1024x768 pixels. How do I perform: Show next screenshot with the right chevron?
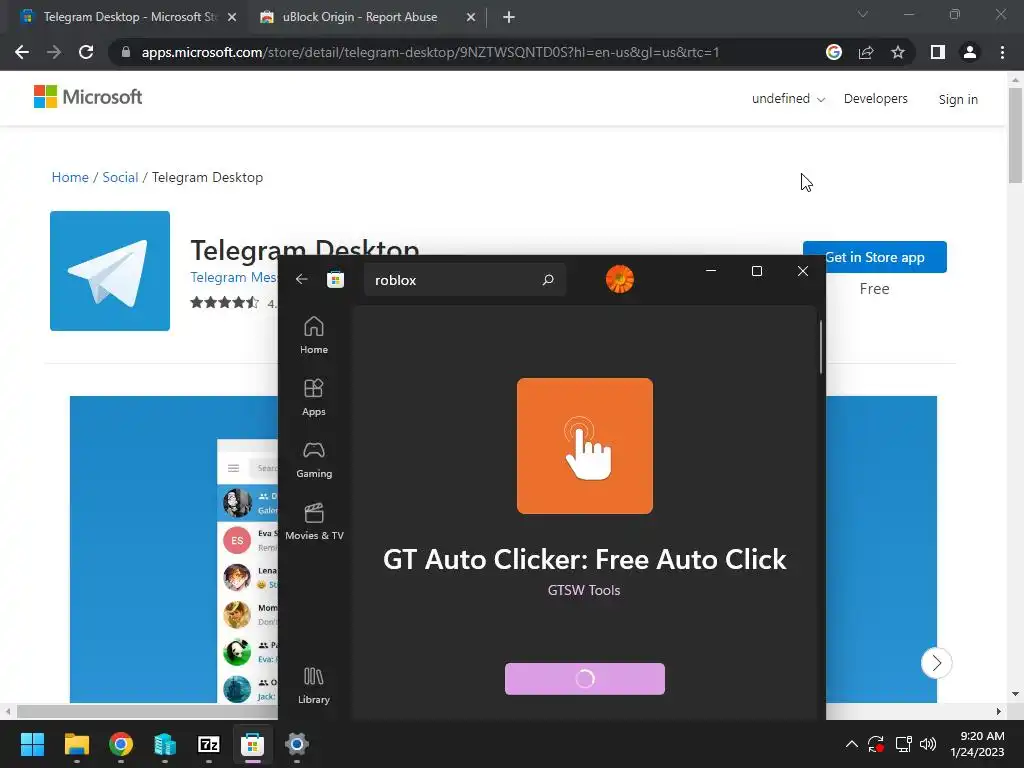[x=936, y=663]
